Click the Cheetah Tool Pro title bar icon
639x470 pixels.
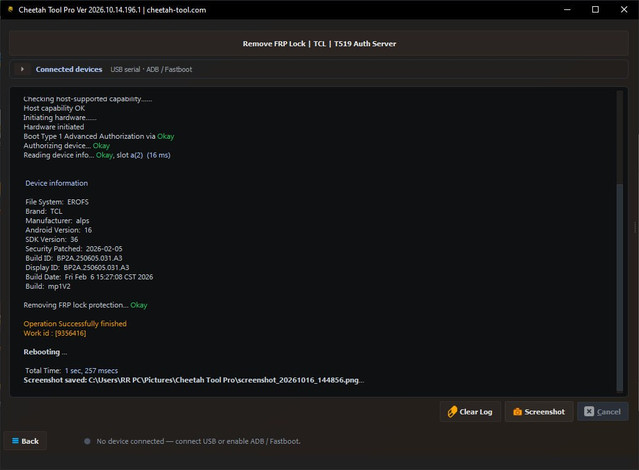point(11,9)
